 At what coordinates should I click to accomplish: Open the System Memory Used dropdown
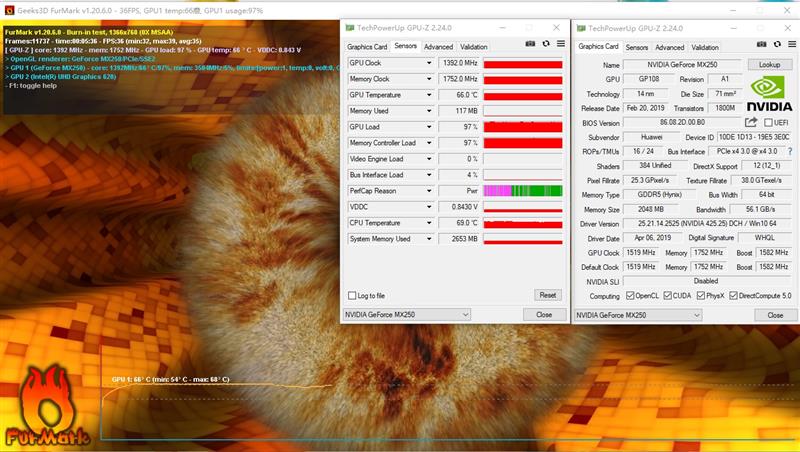(429, 239)
